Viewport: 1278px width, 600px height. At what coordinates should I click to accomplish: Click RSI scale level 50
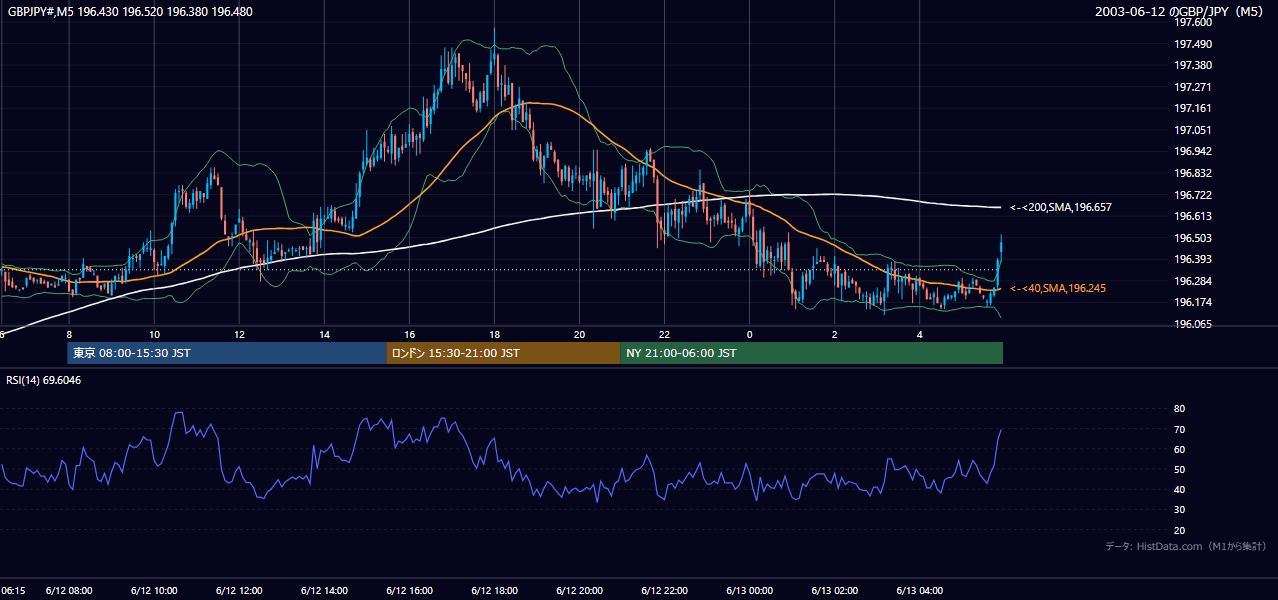click(x=1179, y=469)
